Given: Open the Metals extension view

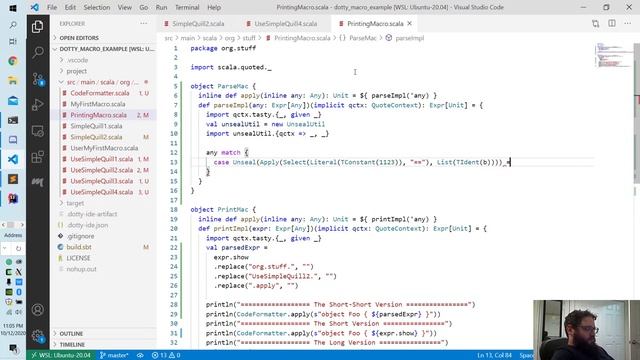Looking at the screenshot, I should coord(38,182).
